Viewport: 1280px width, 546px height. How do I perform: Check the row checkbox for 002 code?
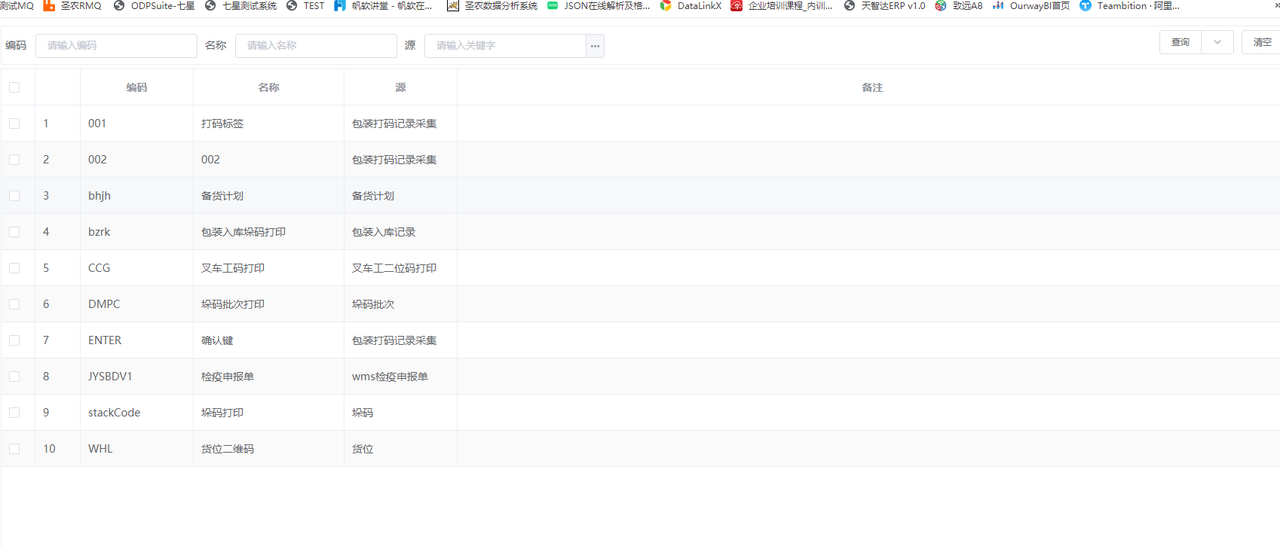click(x=14, y=160)
